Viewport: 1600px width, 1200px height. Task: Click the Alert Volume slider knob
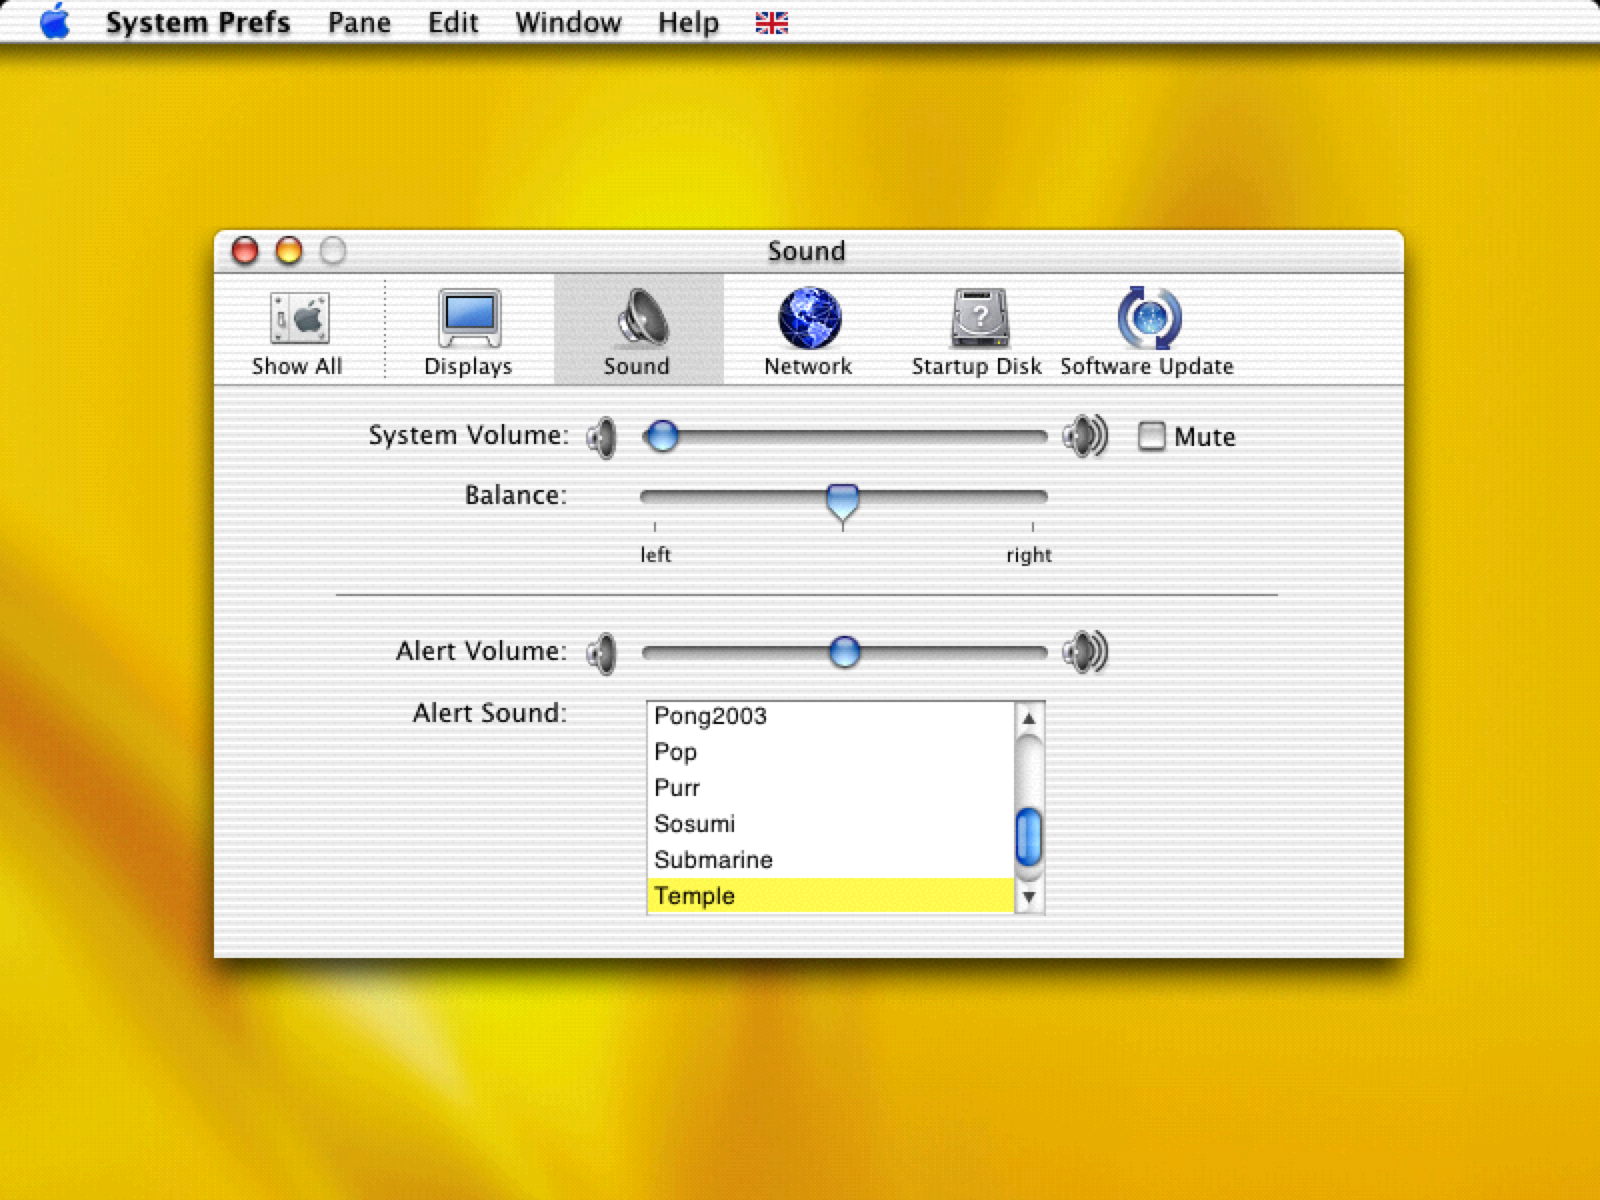[845, 652]
